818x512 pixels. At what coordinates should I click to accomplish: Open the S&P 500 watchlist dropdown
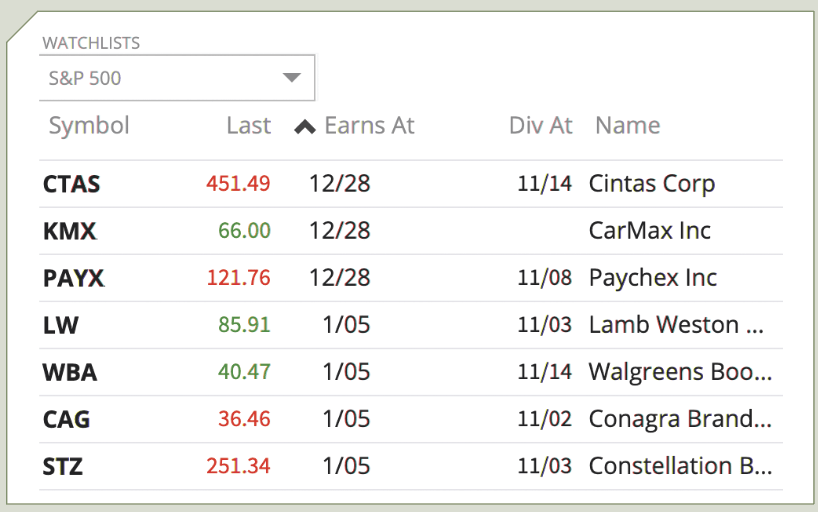177,78
